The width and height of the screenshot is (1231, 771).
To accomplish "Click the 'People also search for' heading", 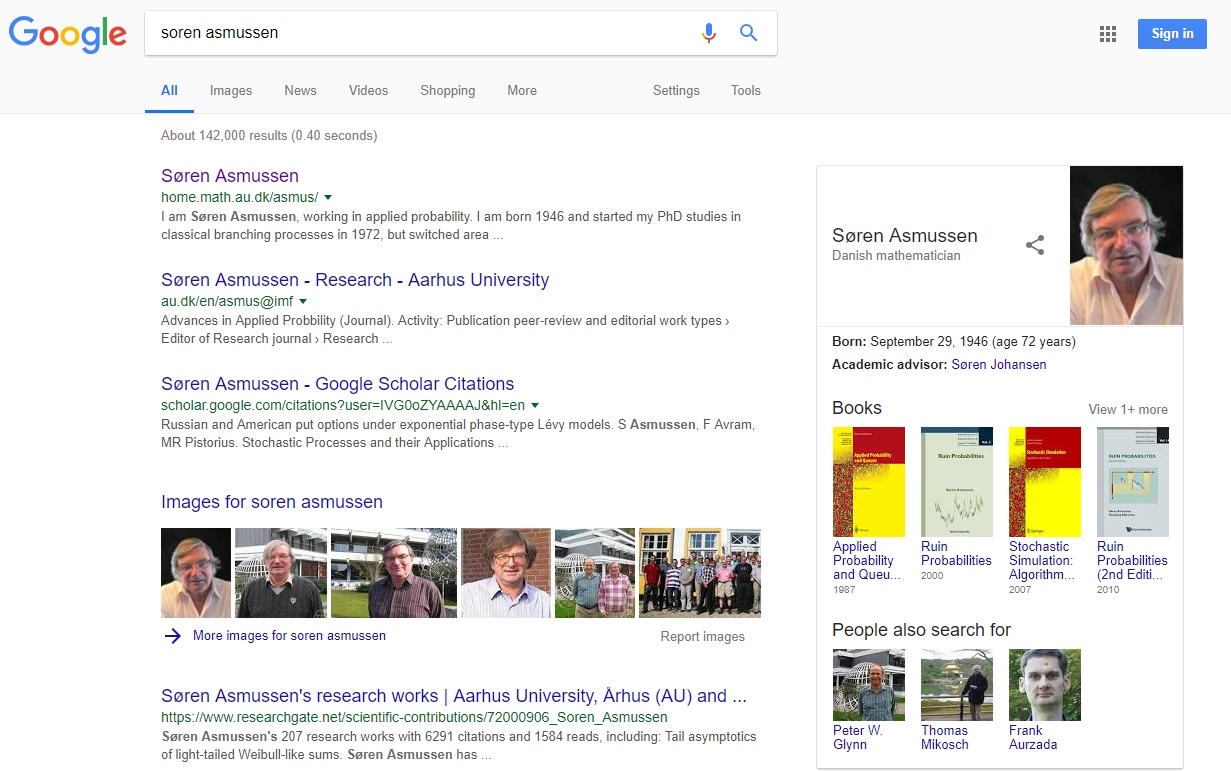I will click(921, 630).
